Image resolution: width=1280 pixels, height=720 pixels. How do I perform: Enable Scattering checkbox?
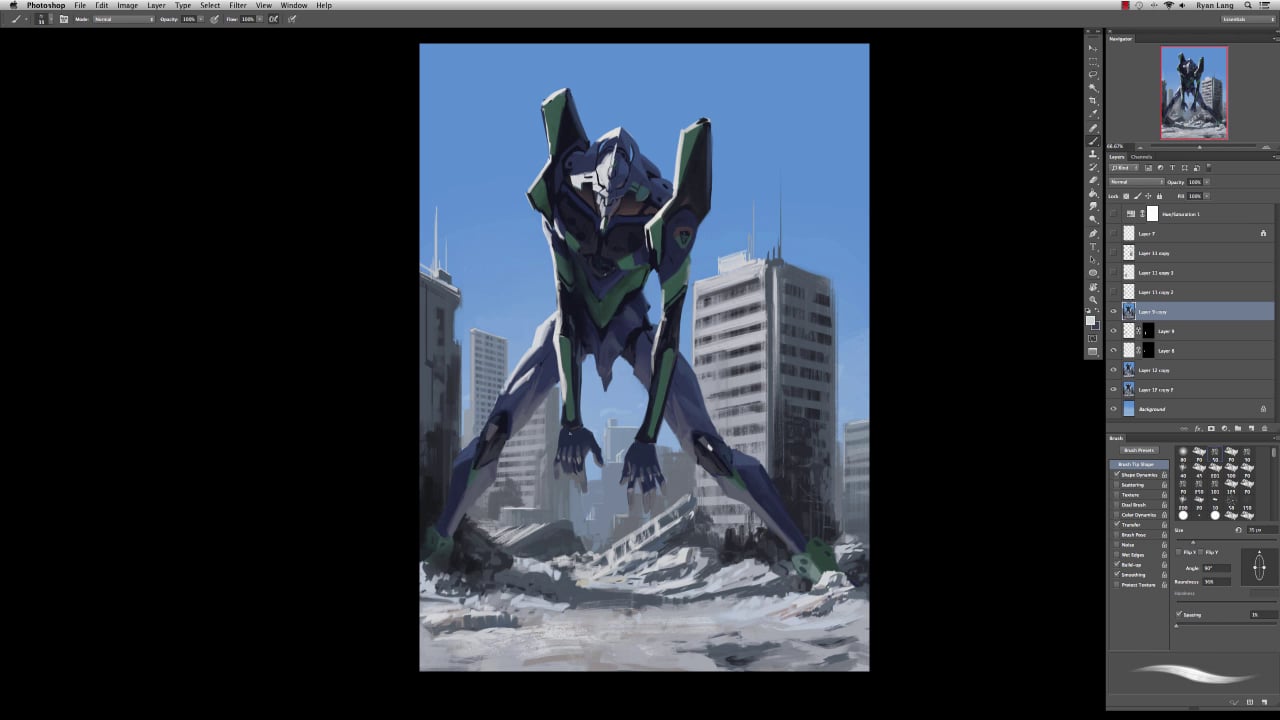[1117, 485]
